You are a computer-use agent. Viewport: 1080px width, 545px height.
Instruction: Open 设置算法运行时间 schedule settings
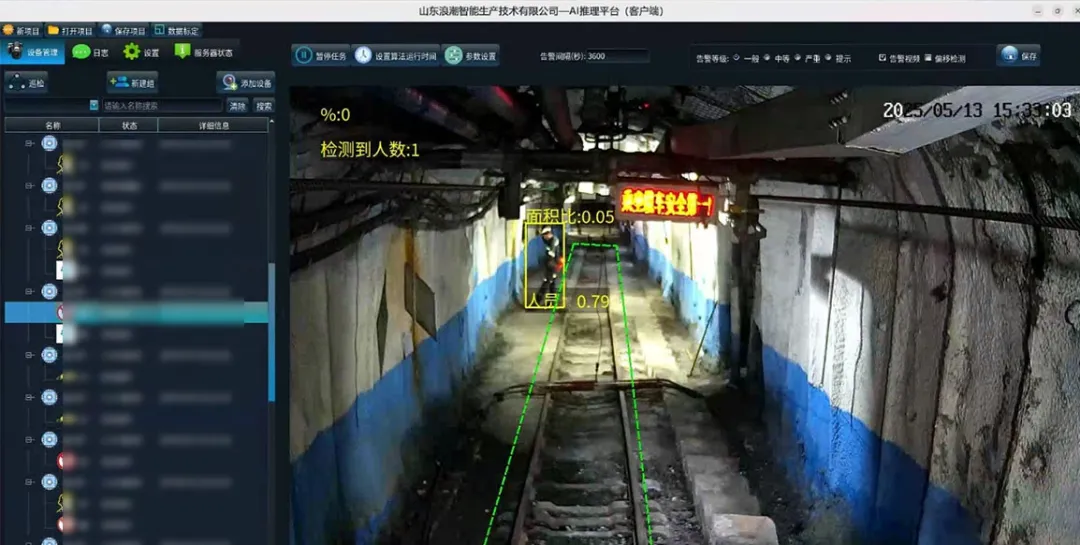coord(395,56)
